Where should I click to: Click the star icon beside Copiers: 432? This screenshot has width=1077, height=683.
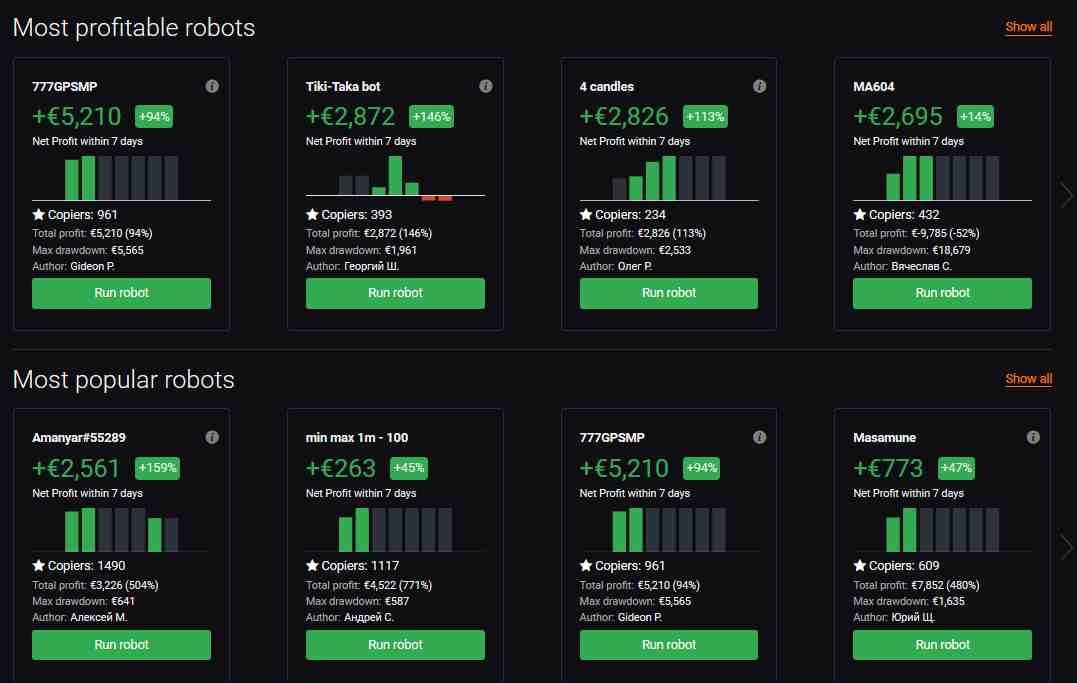click(859, 214)
